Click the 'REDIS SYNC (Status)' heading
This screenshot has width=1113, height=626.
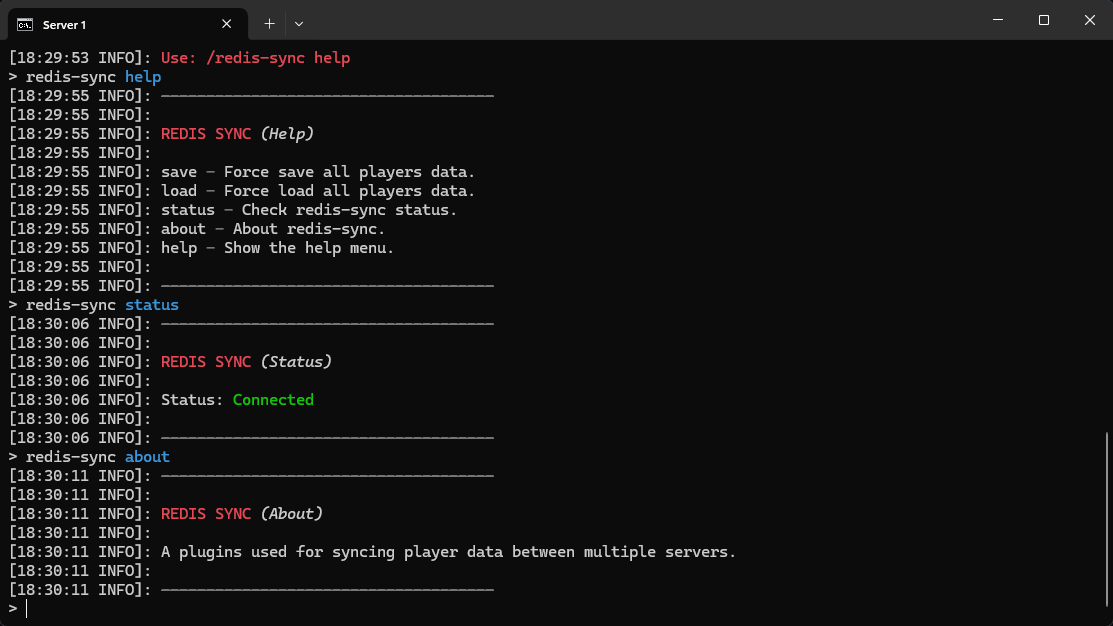point(246,362)
